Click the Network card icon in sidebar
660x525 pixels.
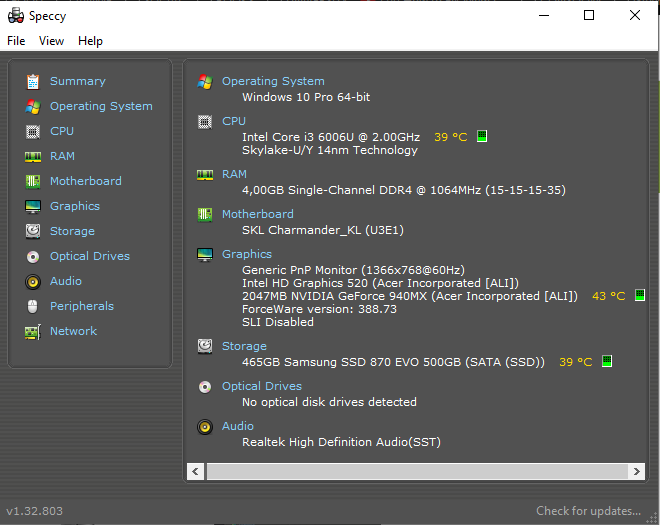pos(33,332)
